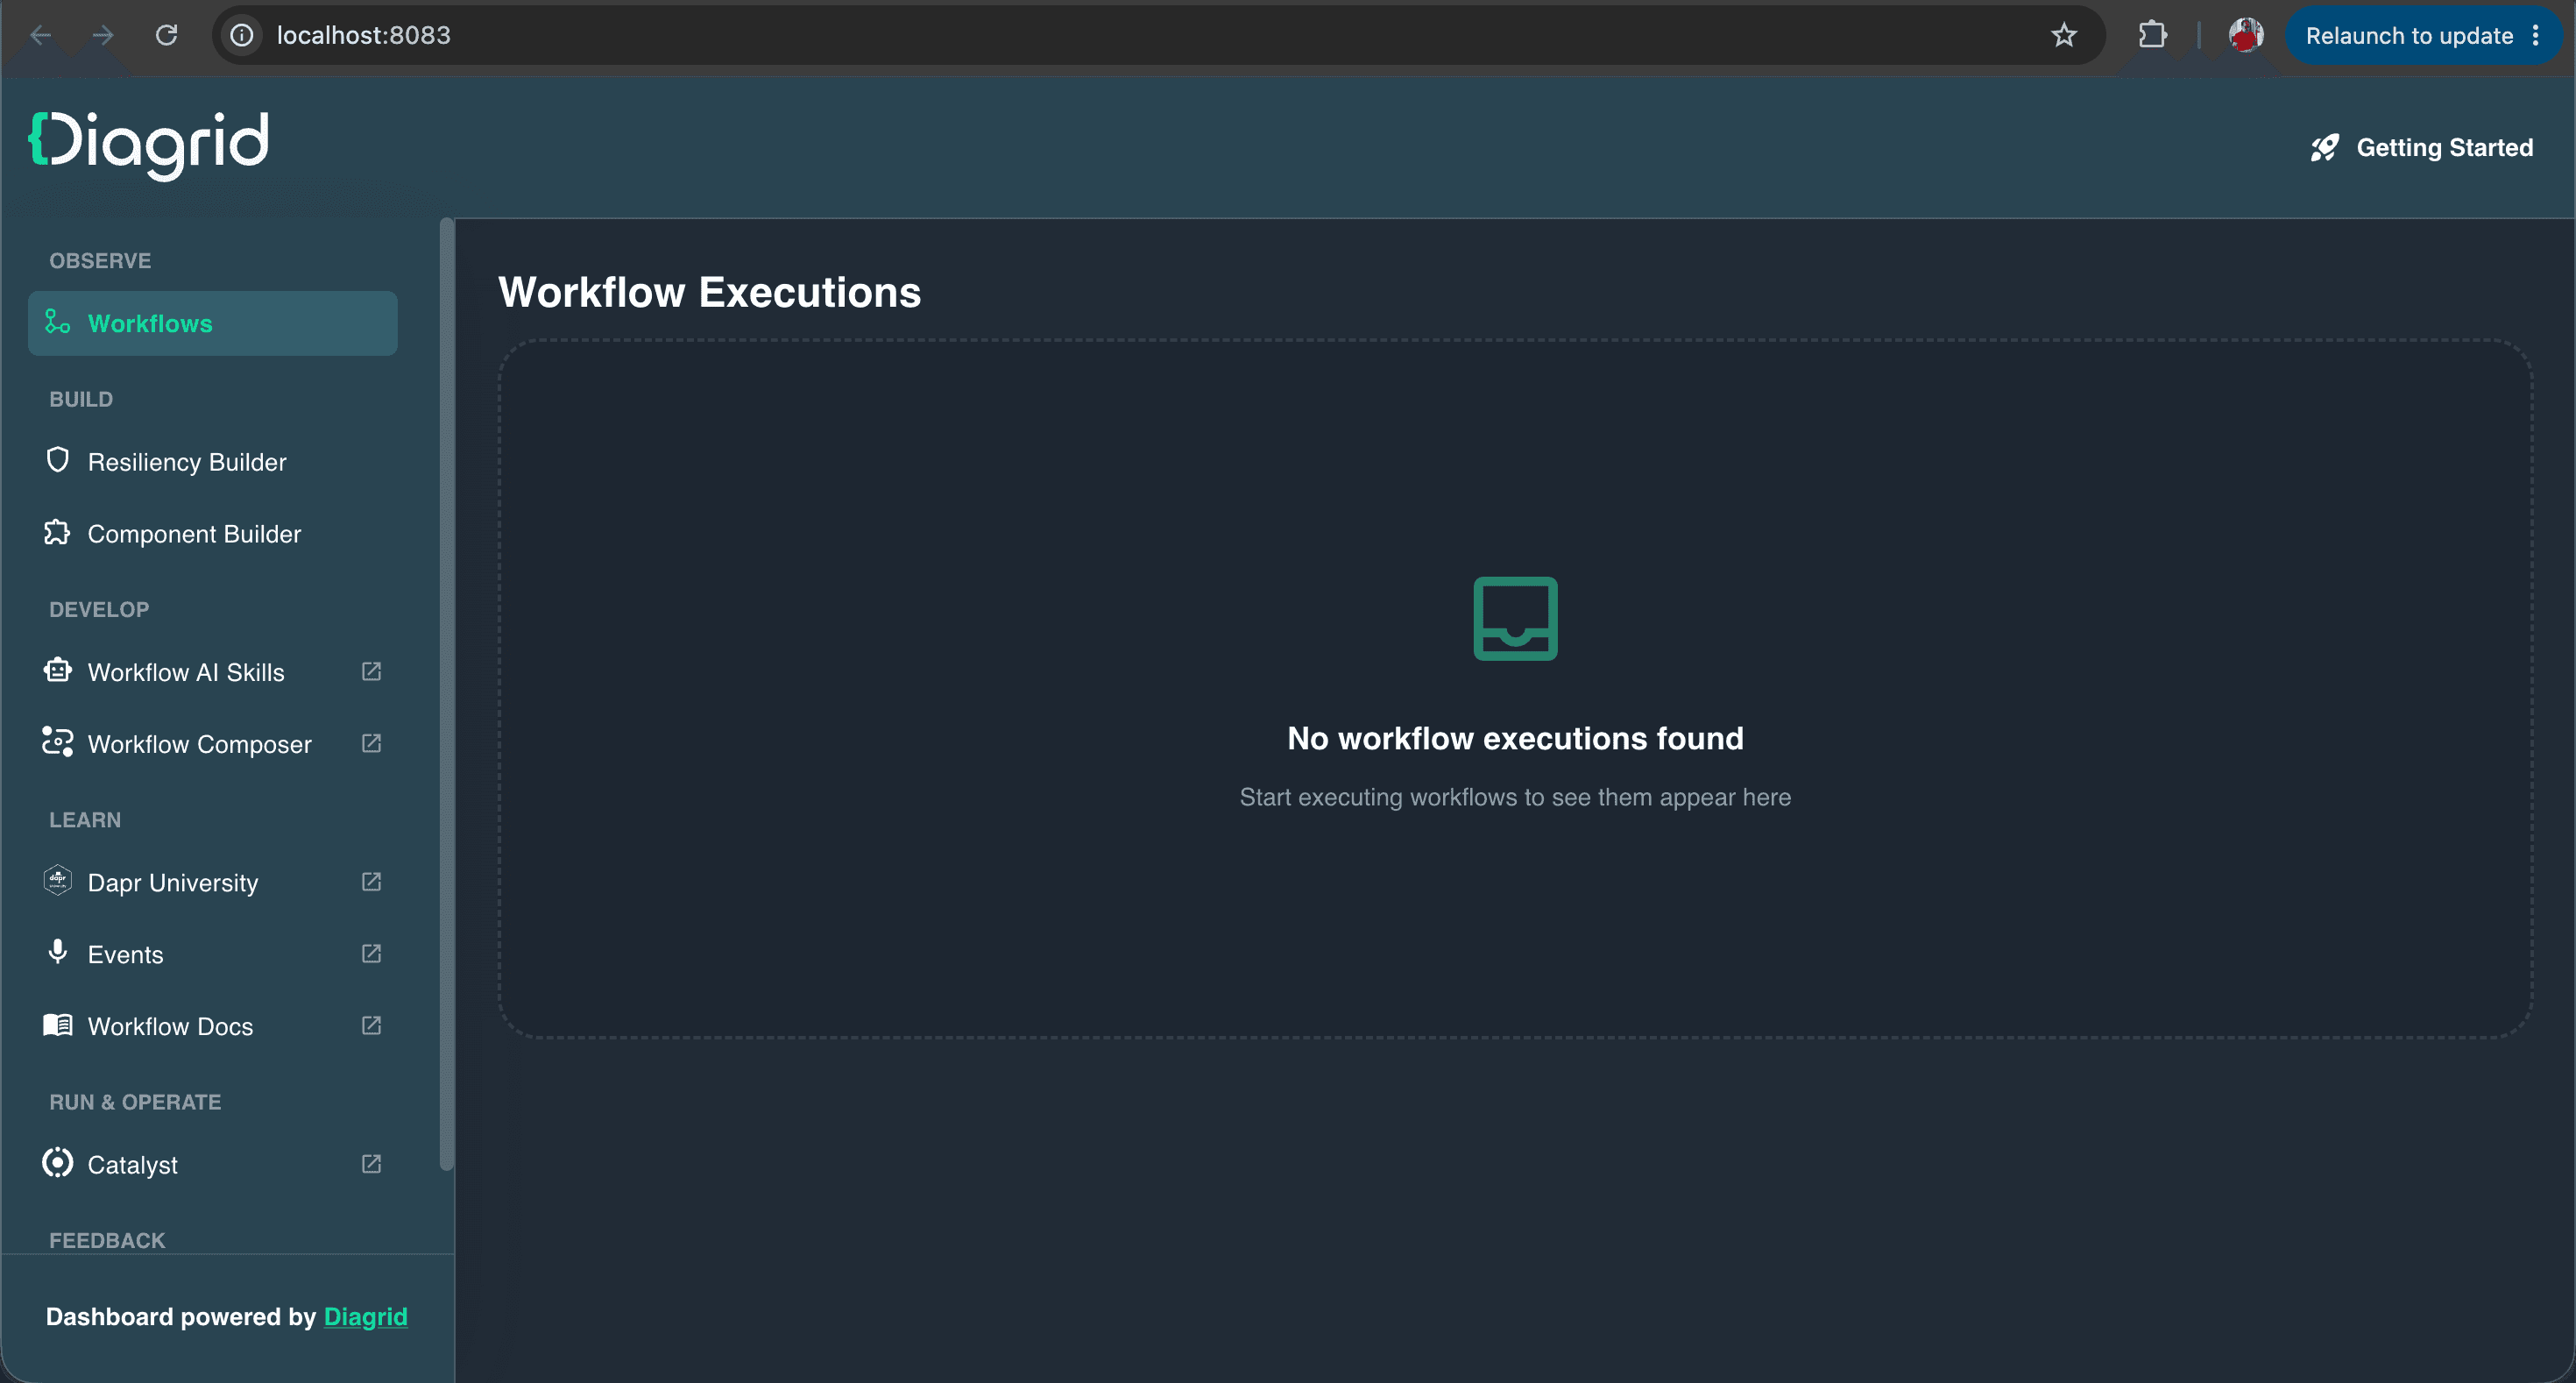Click the Component Builder puzzle icon
2576x1383 pixels.
point(57,532)
